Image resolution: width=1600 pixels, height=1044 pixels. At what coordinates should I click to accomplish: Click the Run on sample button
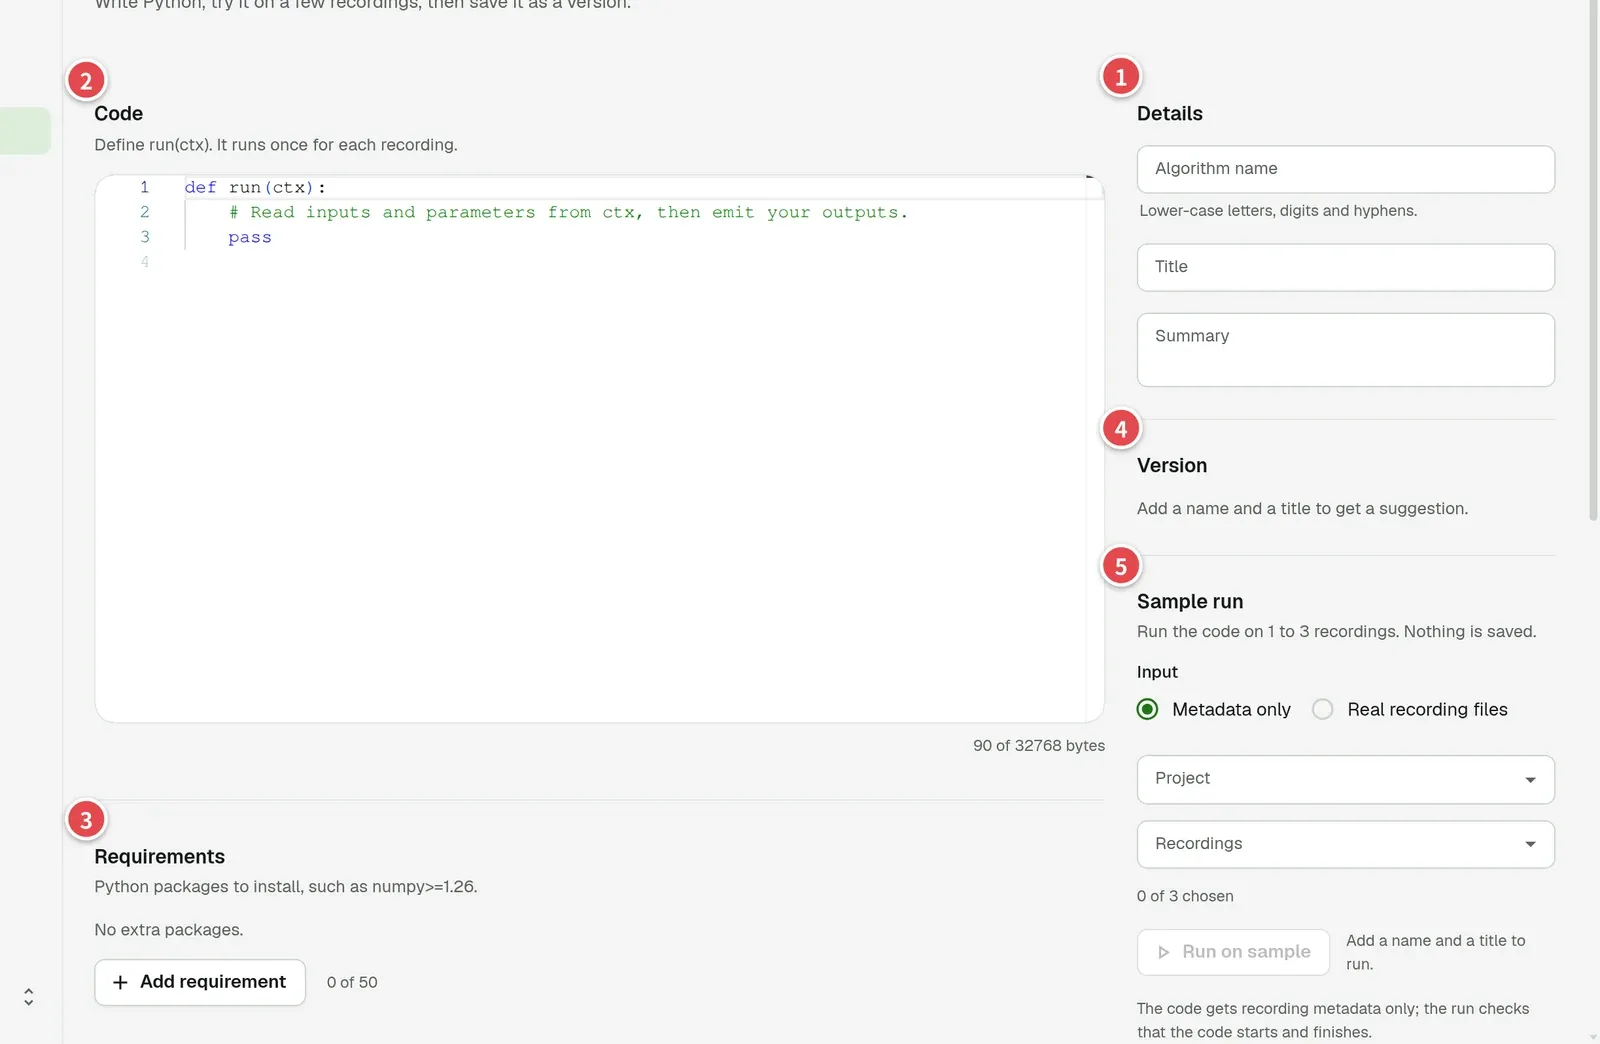coord(1233,952)
